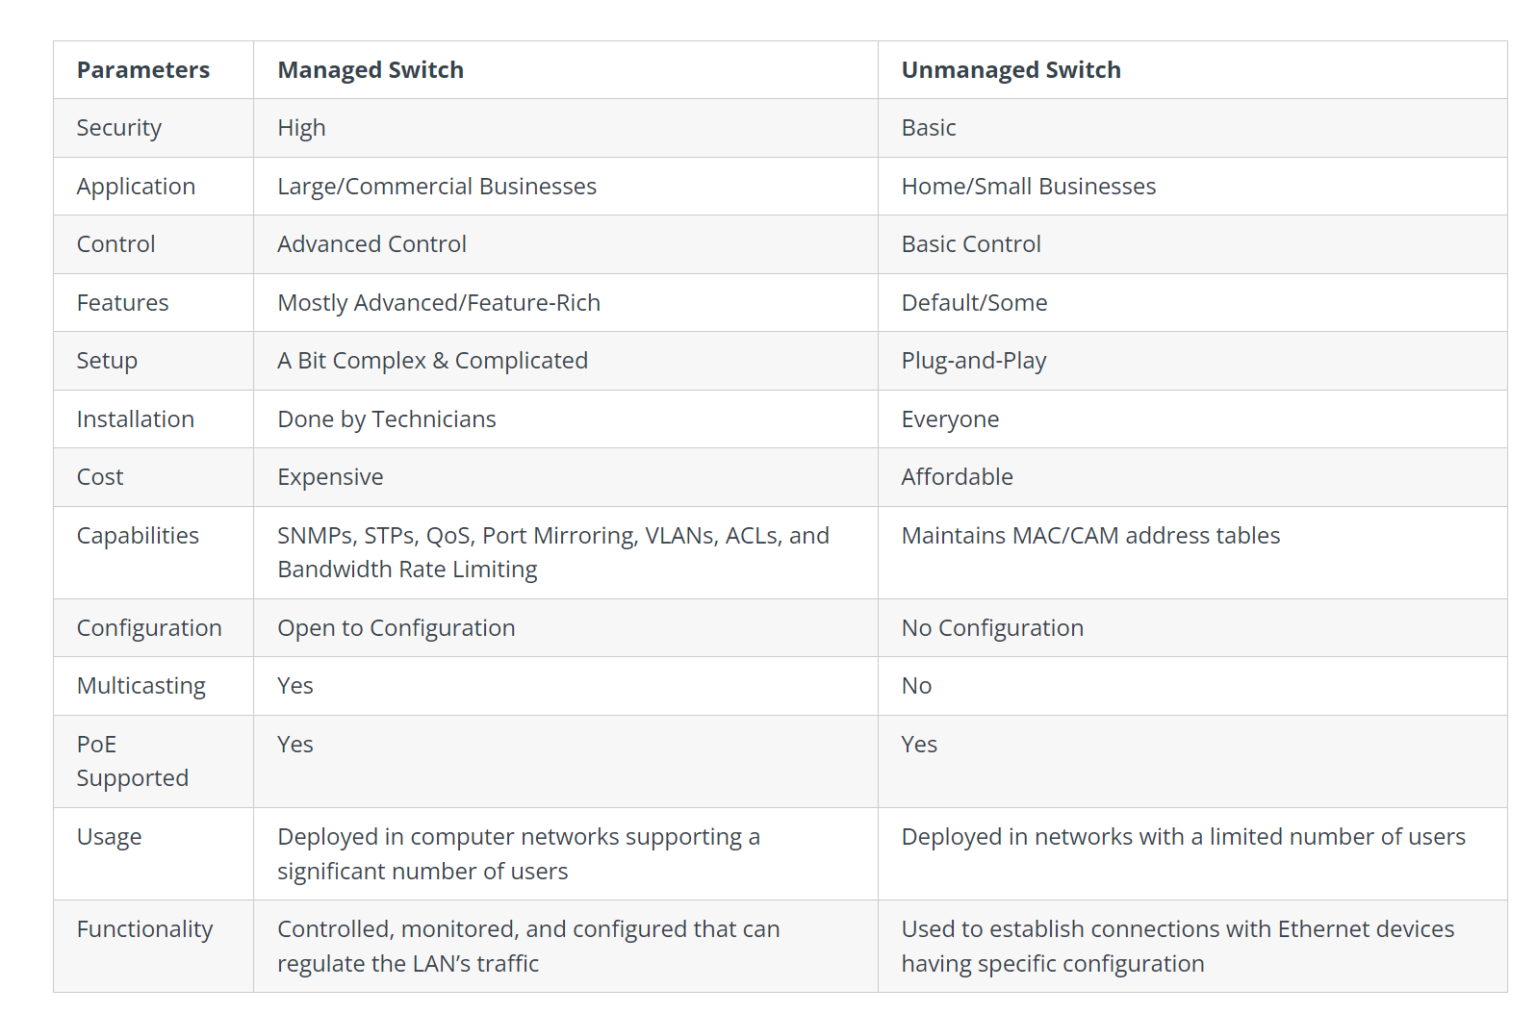The width and height of the screenshot is (1536, 1014).
Task: Click "Mostly Advanced/Feature-Rich" text
Action: pos(438,303)
